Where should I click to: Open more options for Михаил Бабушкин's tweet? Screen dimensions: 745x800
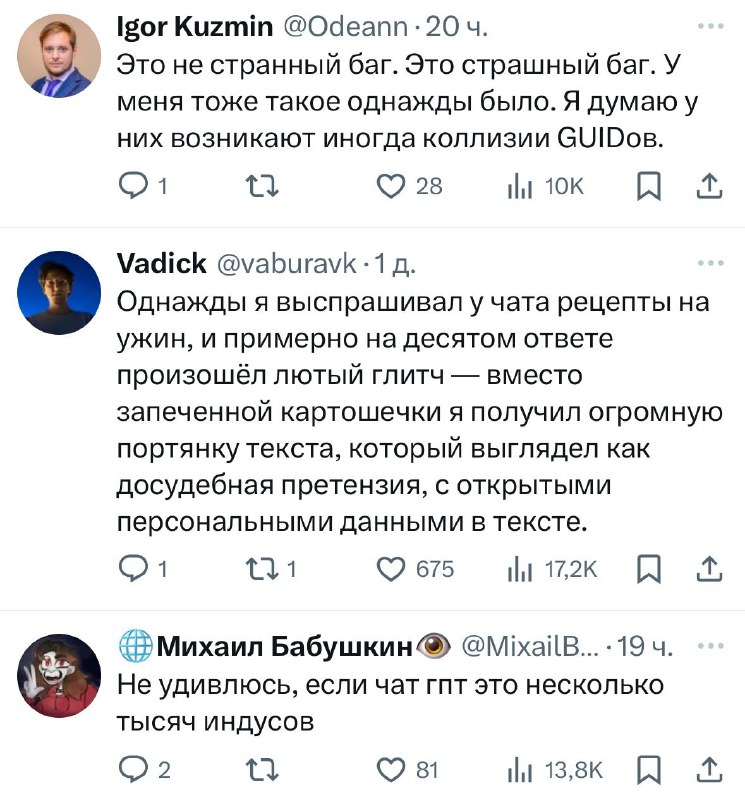point(711,646)
